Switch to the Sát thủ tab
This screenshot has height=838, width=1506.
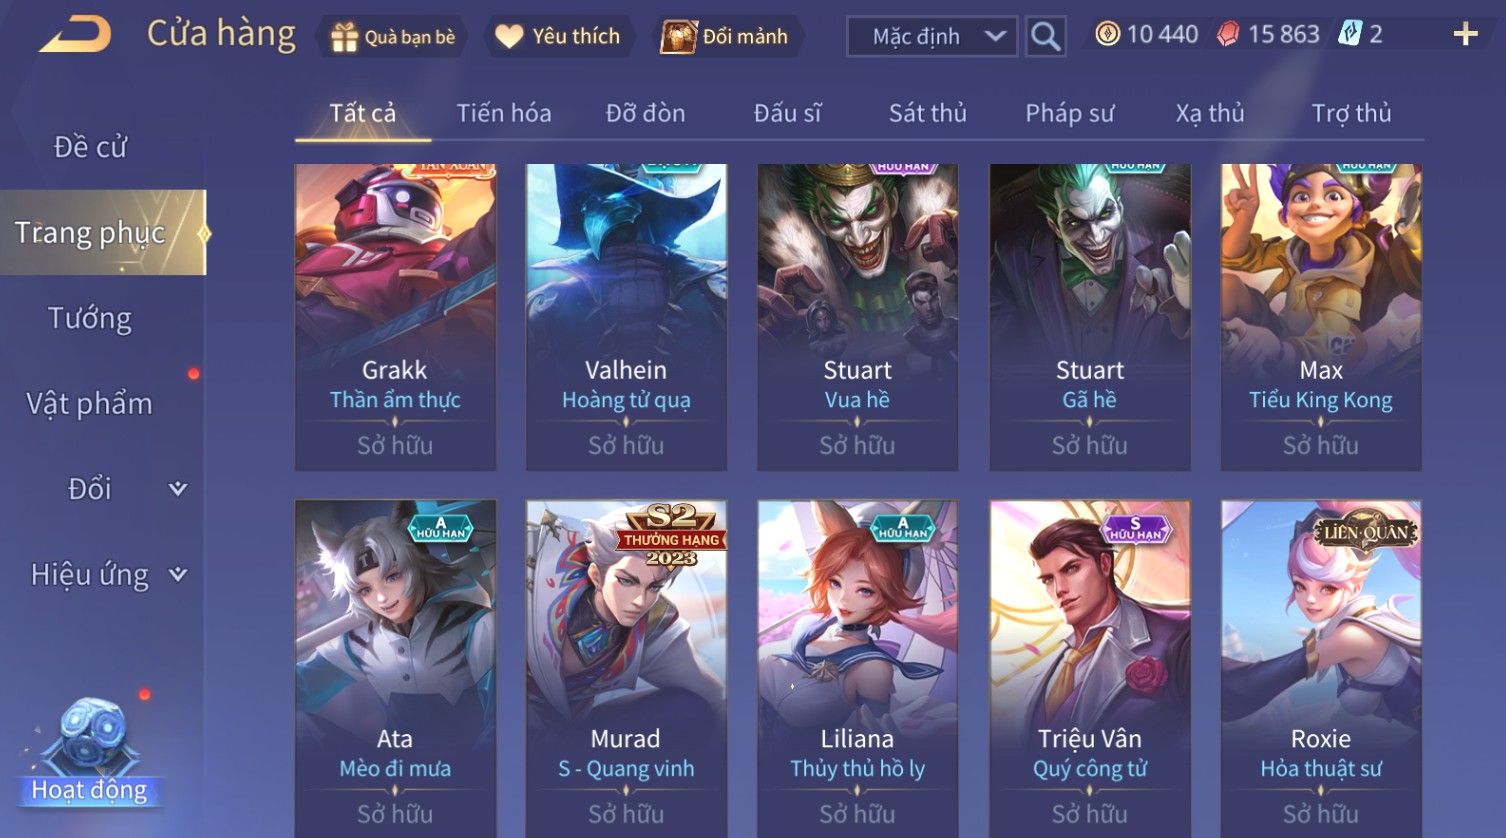(928, 113)
